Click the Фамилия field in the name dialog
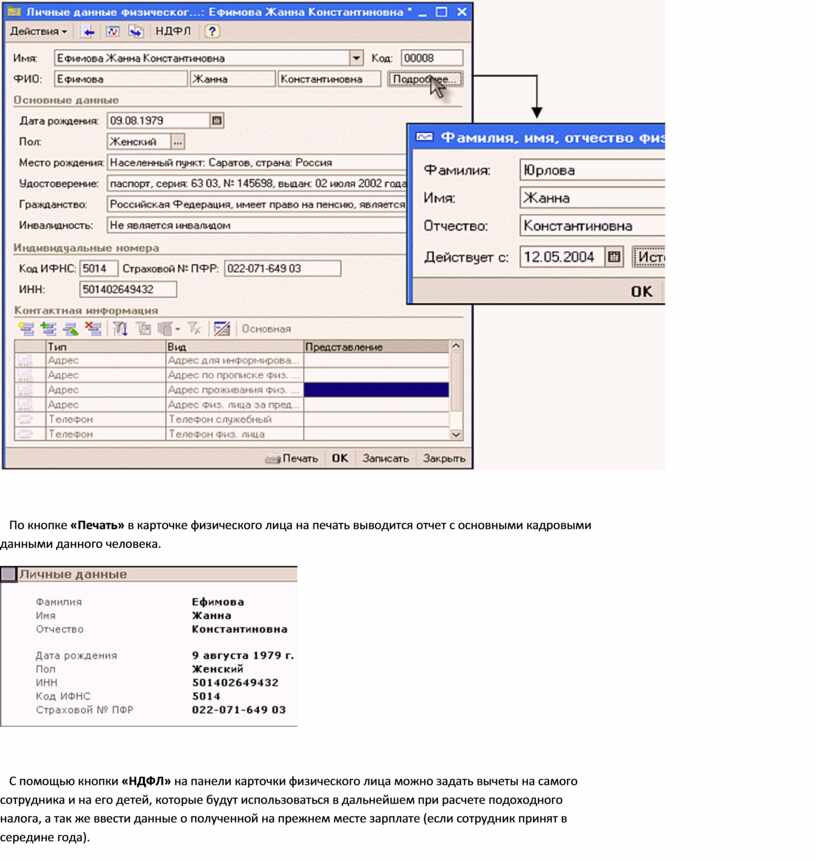Screen dimensions: 816x861 [x=592, y=170]
